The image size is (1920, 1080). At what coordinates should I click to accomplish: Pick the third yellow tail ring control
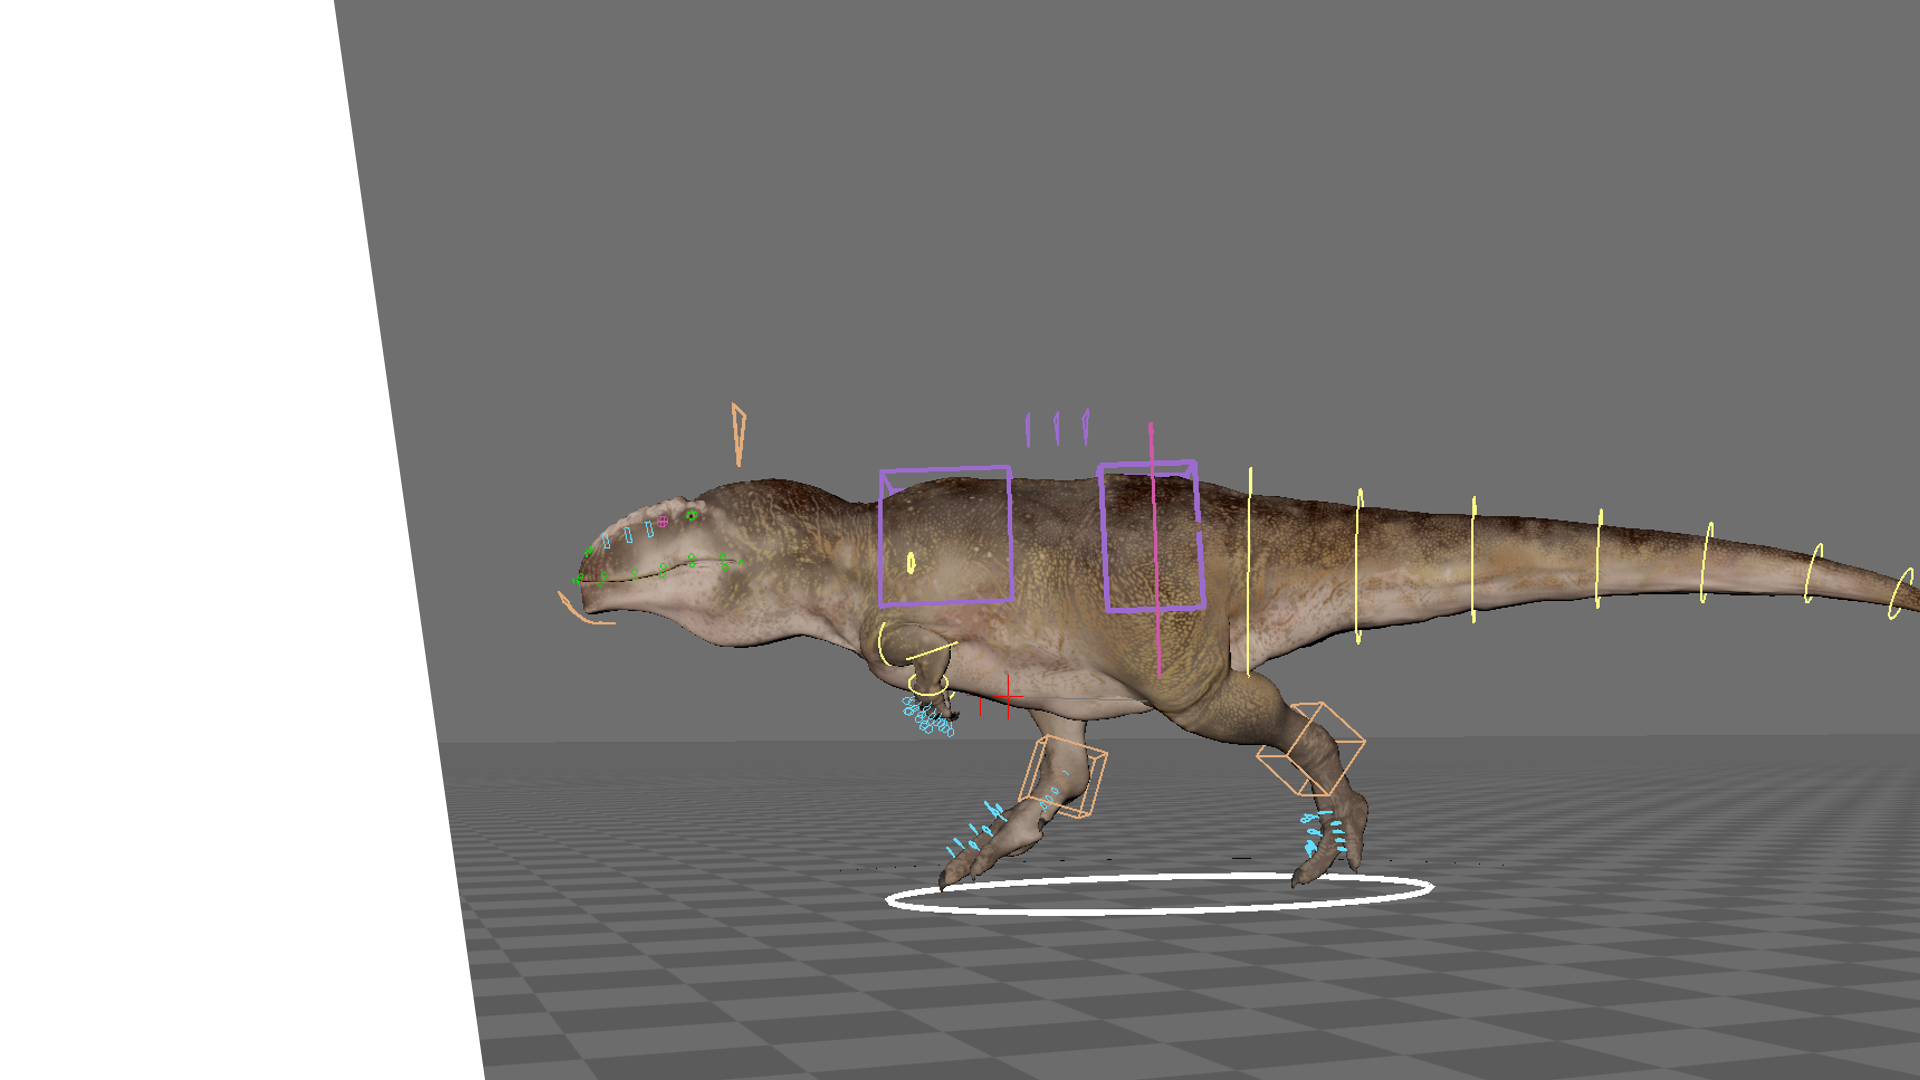(1473, 560)
